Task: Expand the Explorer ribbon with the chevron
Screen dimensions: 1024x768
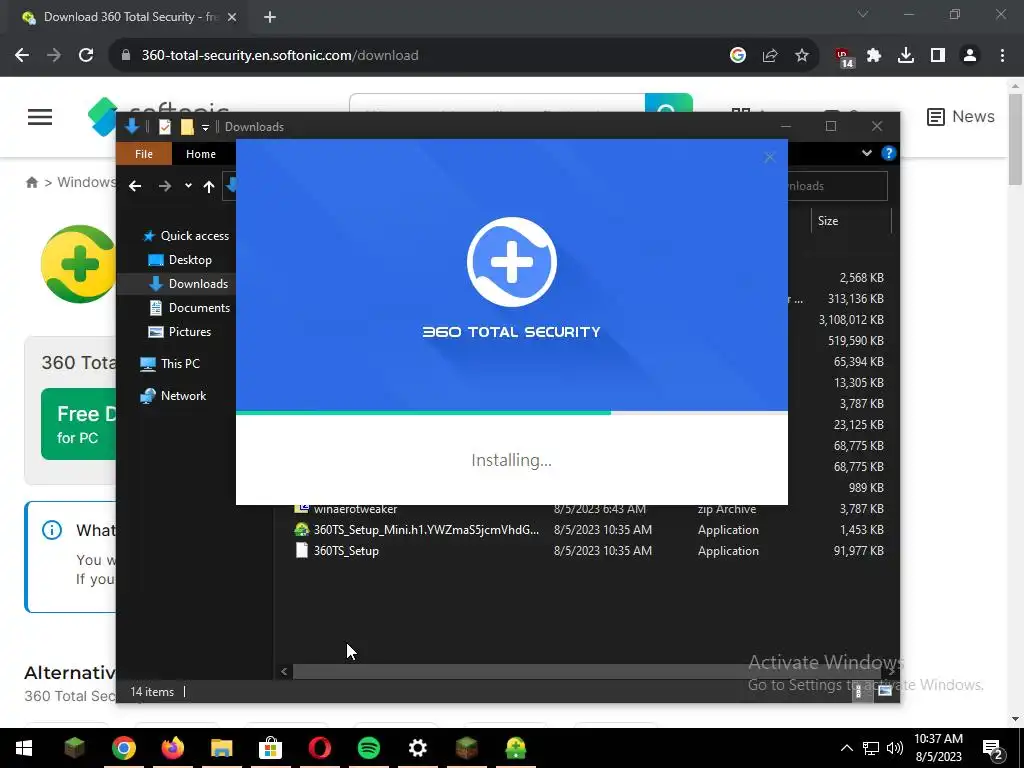Action: click(x=867, y=153)
